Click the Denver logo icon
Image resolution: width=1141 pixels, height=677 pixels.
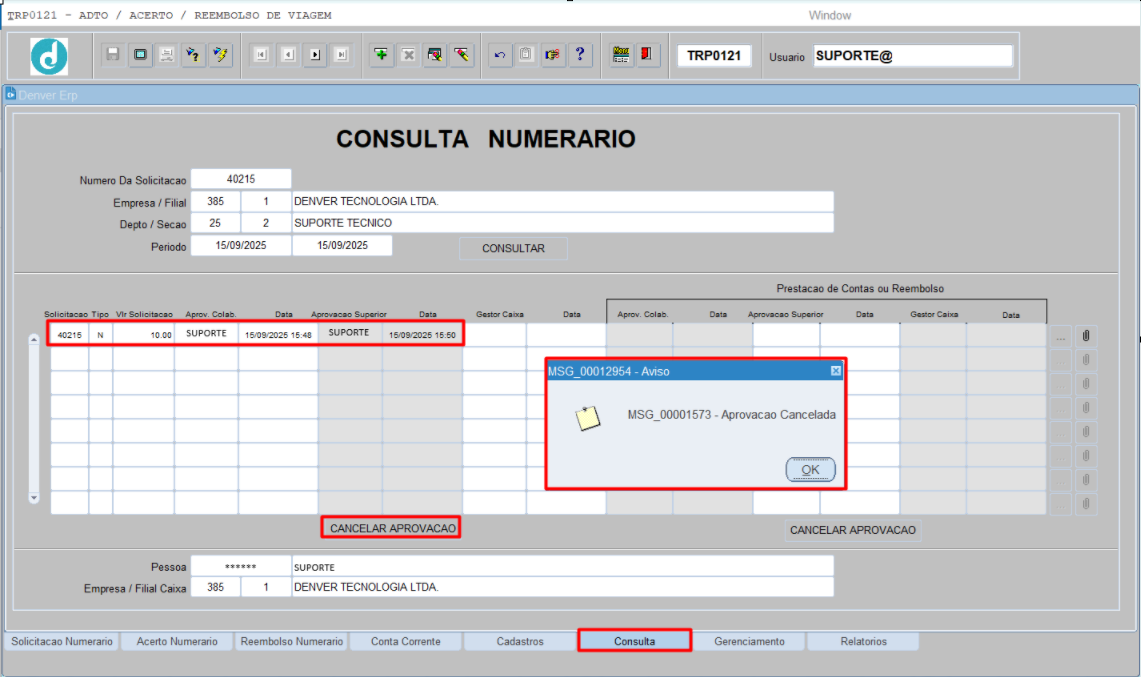(x=49, y=56)
